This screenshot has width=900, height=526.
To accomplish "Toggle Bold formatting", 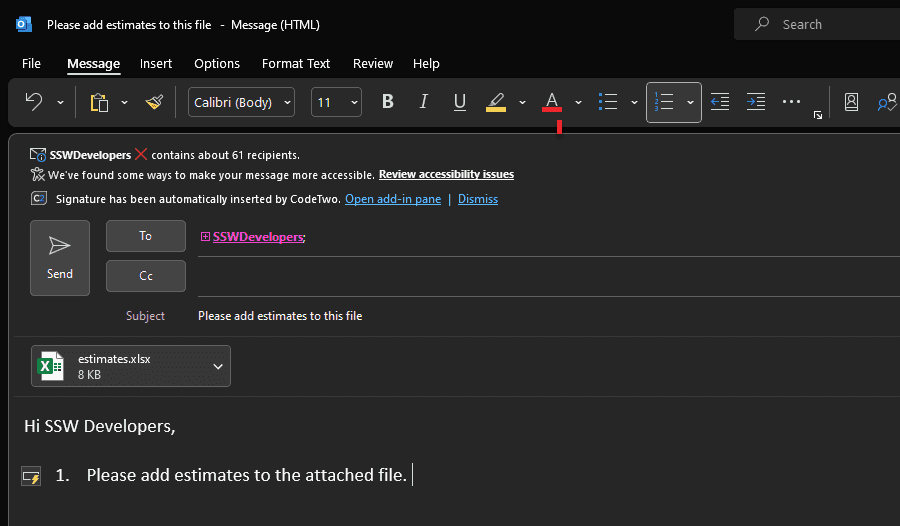I will coord(388,102).
